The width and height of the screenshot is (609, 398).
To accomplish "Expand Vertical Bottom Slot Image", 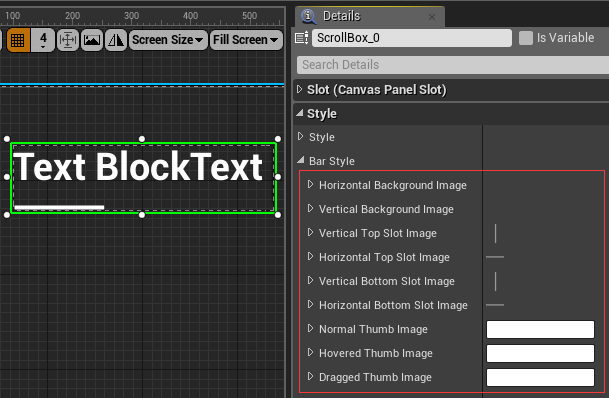I will pyautogui.click(x=310, y=280).
